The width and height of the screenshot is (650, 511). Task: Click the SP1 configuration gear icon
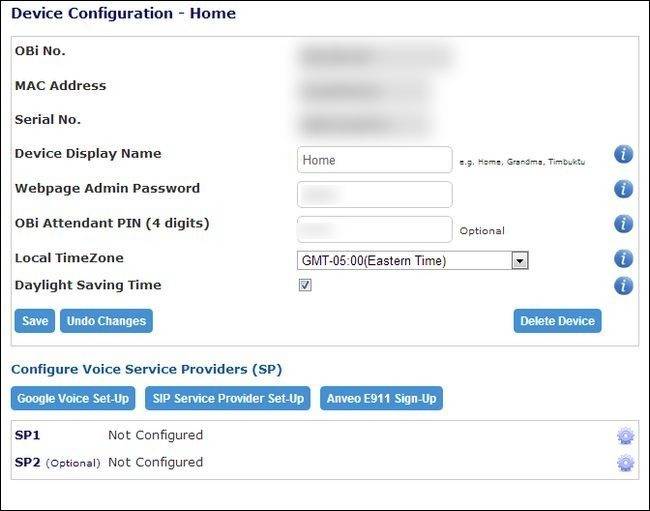click(625, 436)
